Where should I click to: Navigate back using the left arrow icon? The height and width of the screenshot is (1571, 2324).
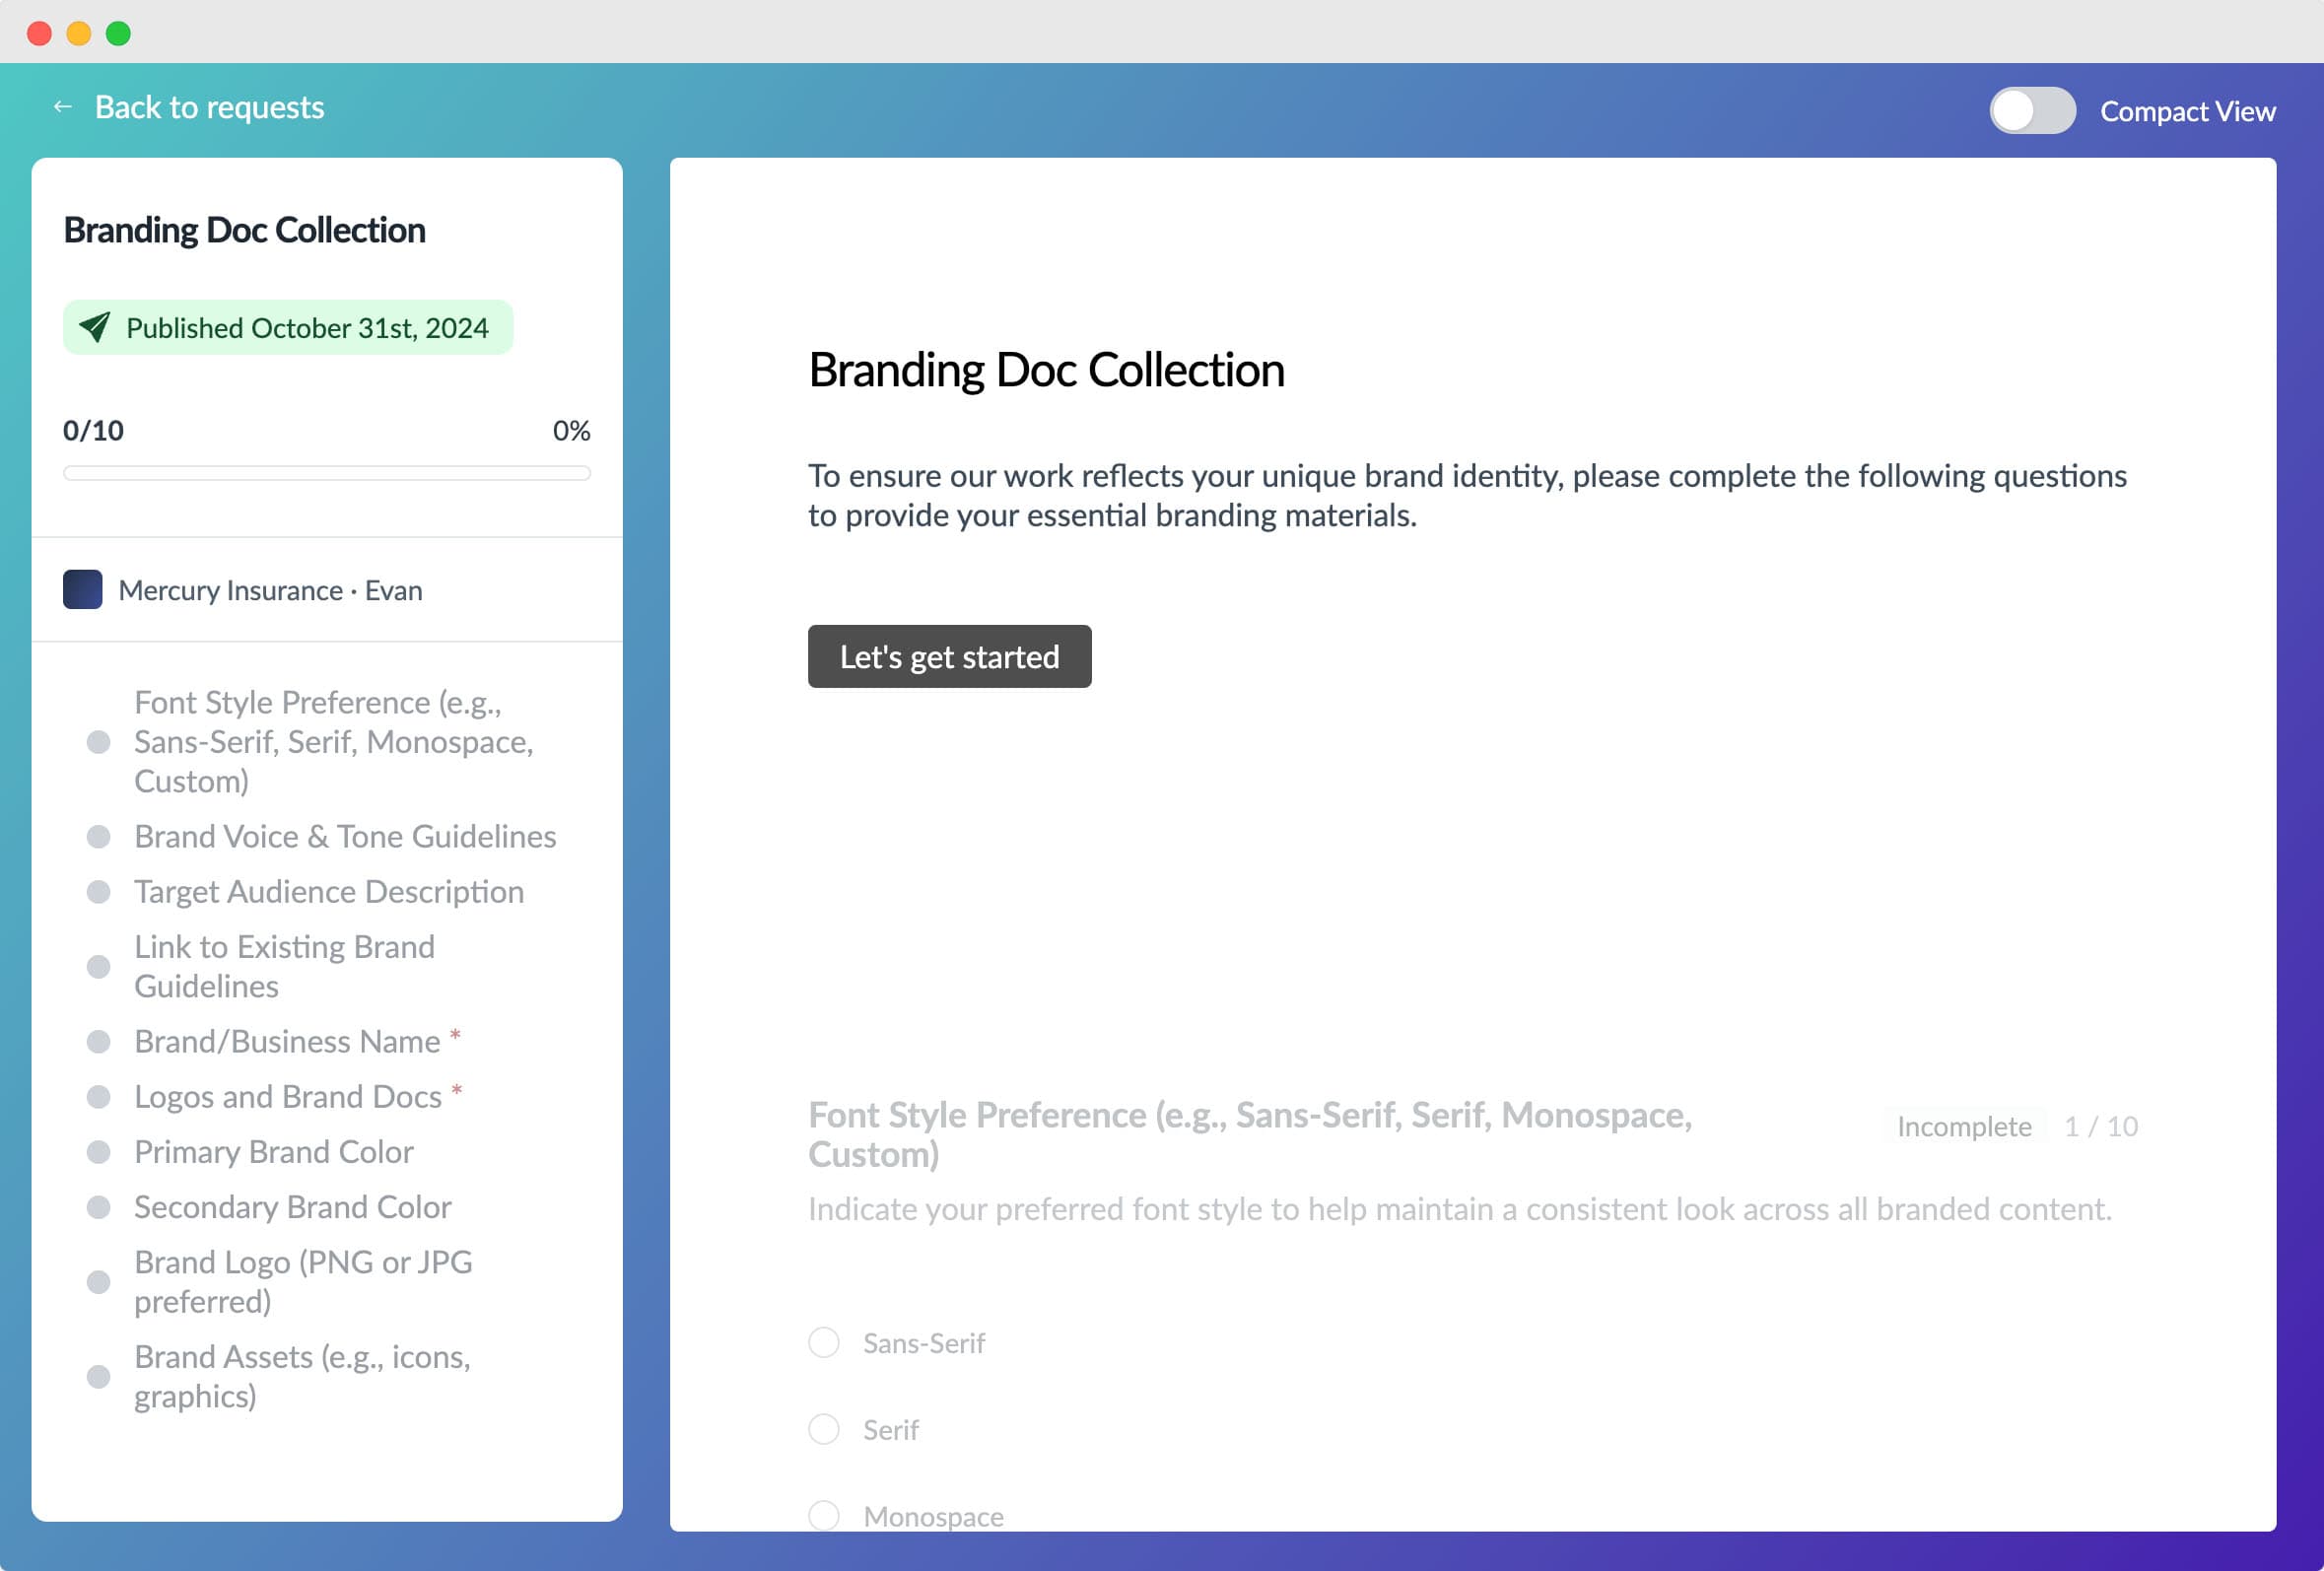[x=62, y=106]
